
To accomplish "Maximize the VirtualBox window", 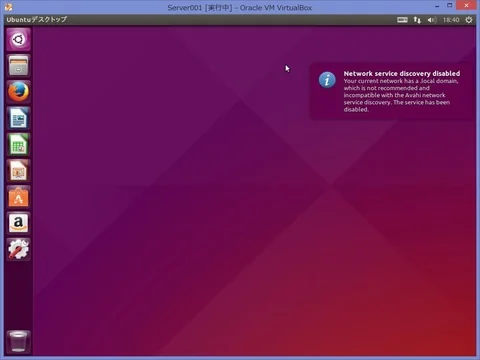I will coord(450,5).
